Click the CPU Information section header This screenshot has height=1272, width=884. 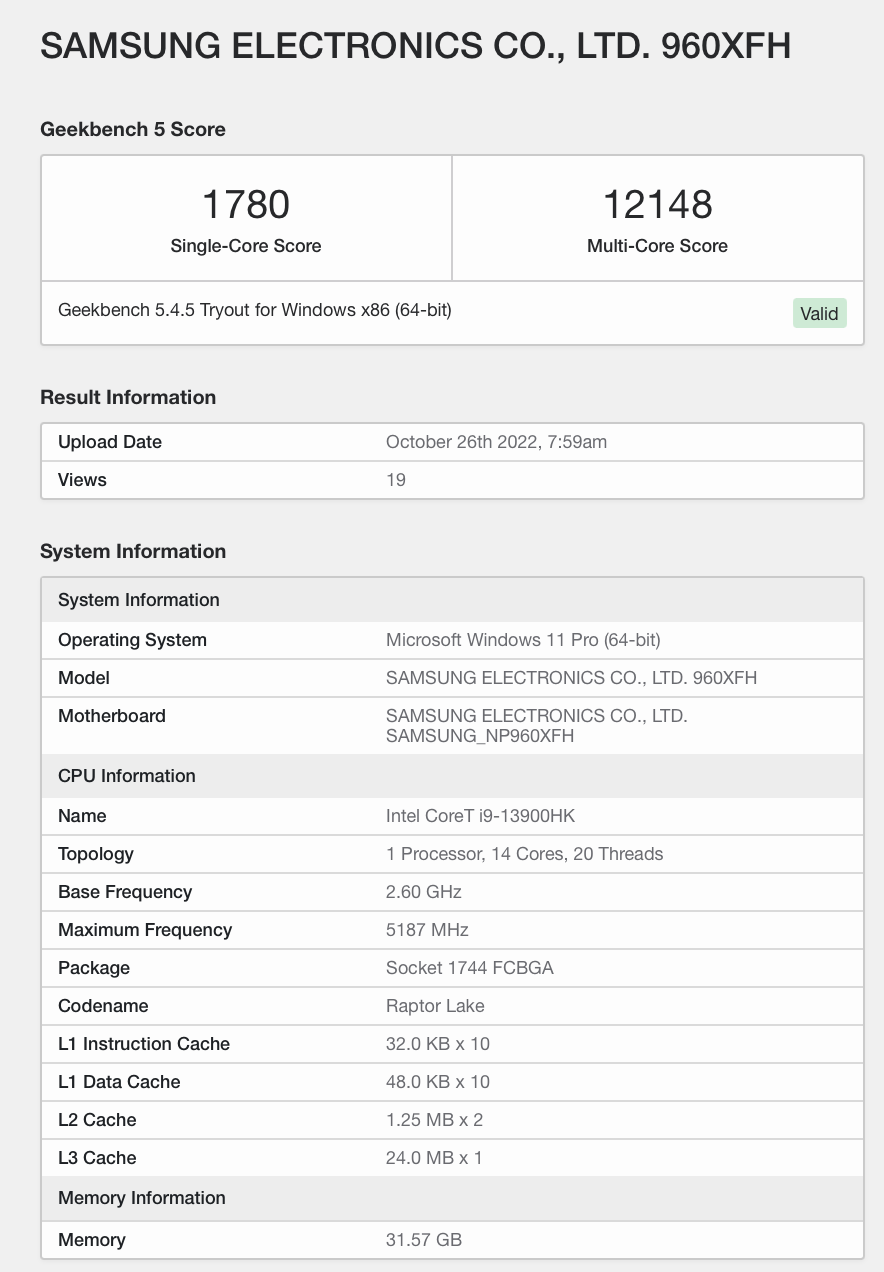click(127, 776)
